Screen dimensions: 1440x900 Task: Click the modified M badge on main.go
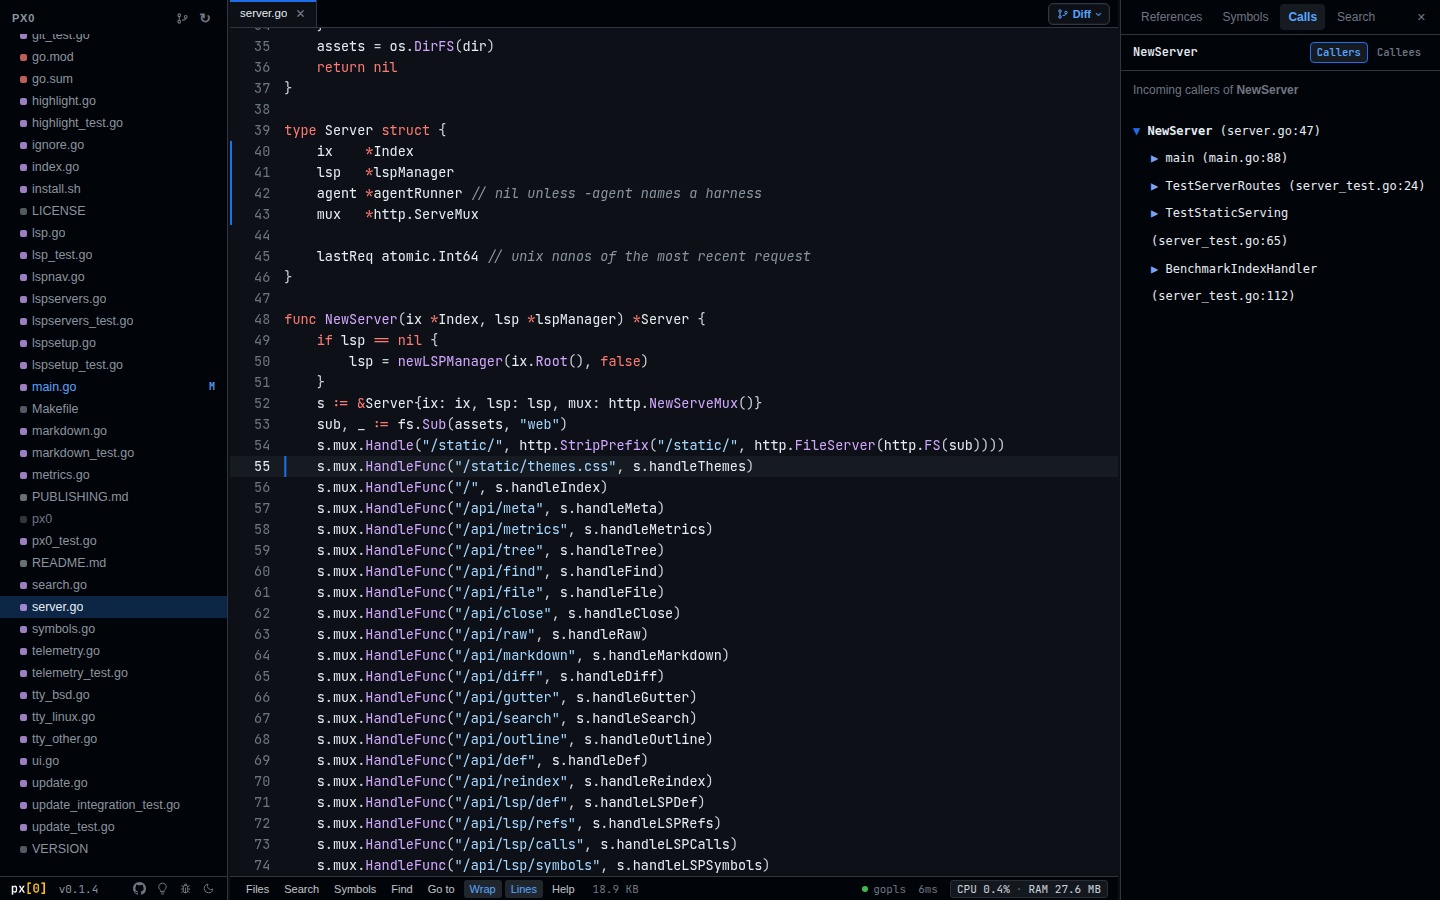pos(211,387)
